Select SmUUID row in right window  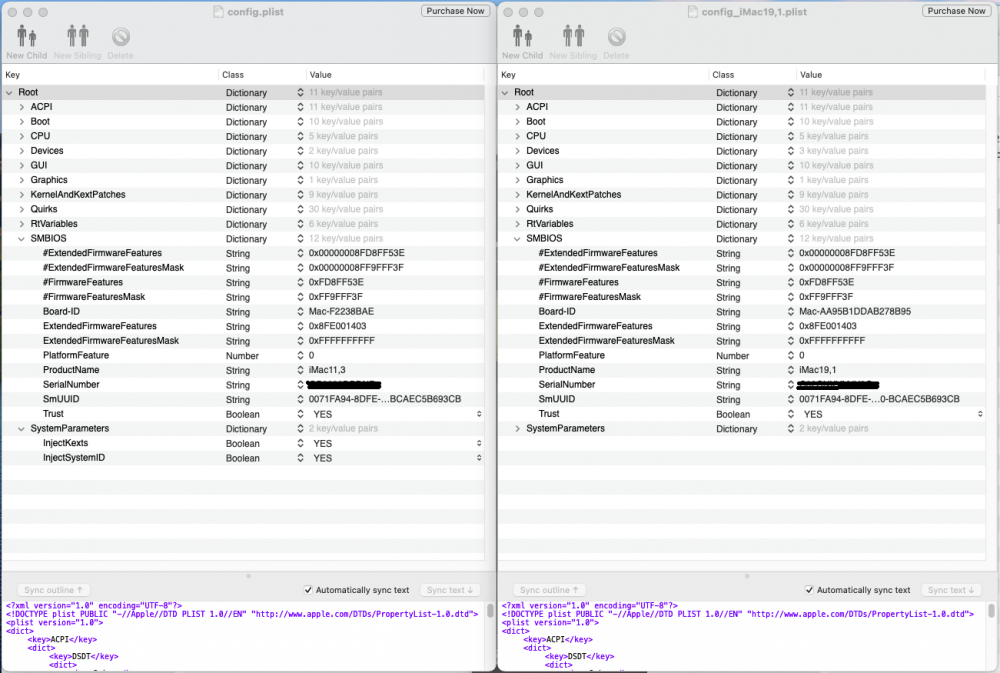click(742, 399)
